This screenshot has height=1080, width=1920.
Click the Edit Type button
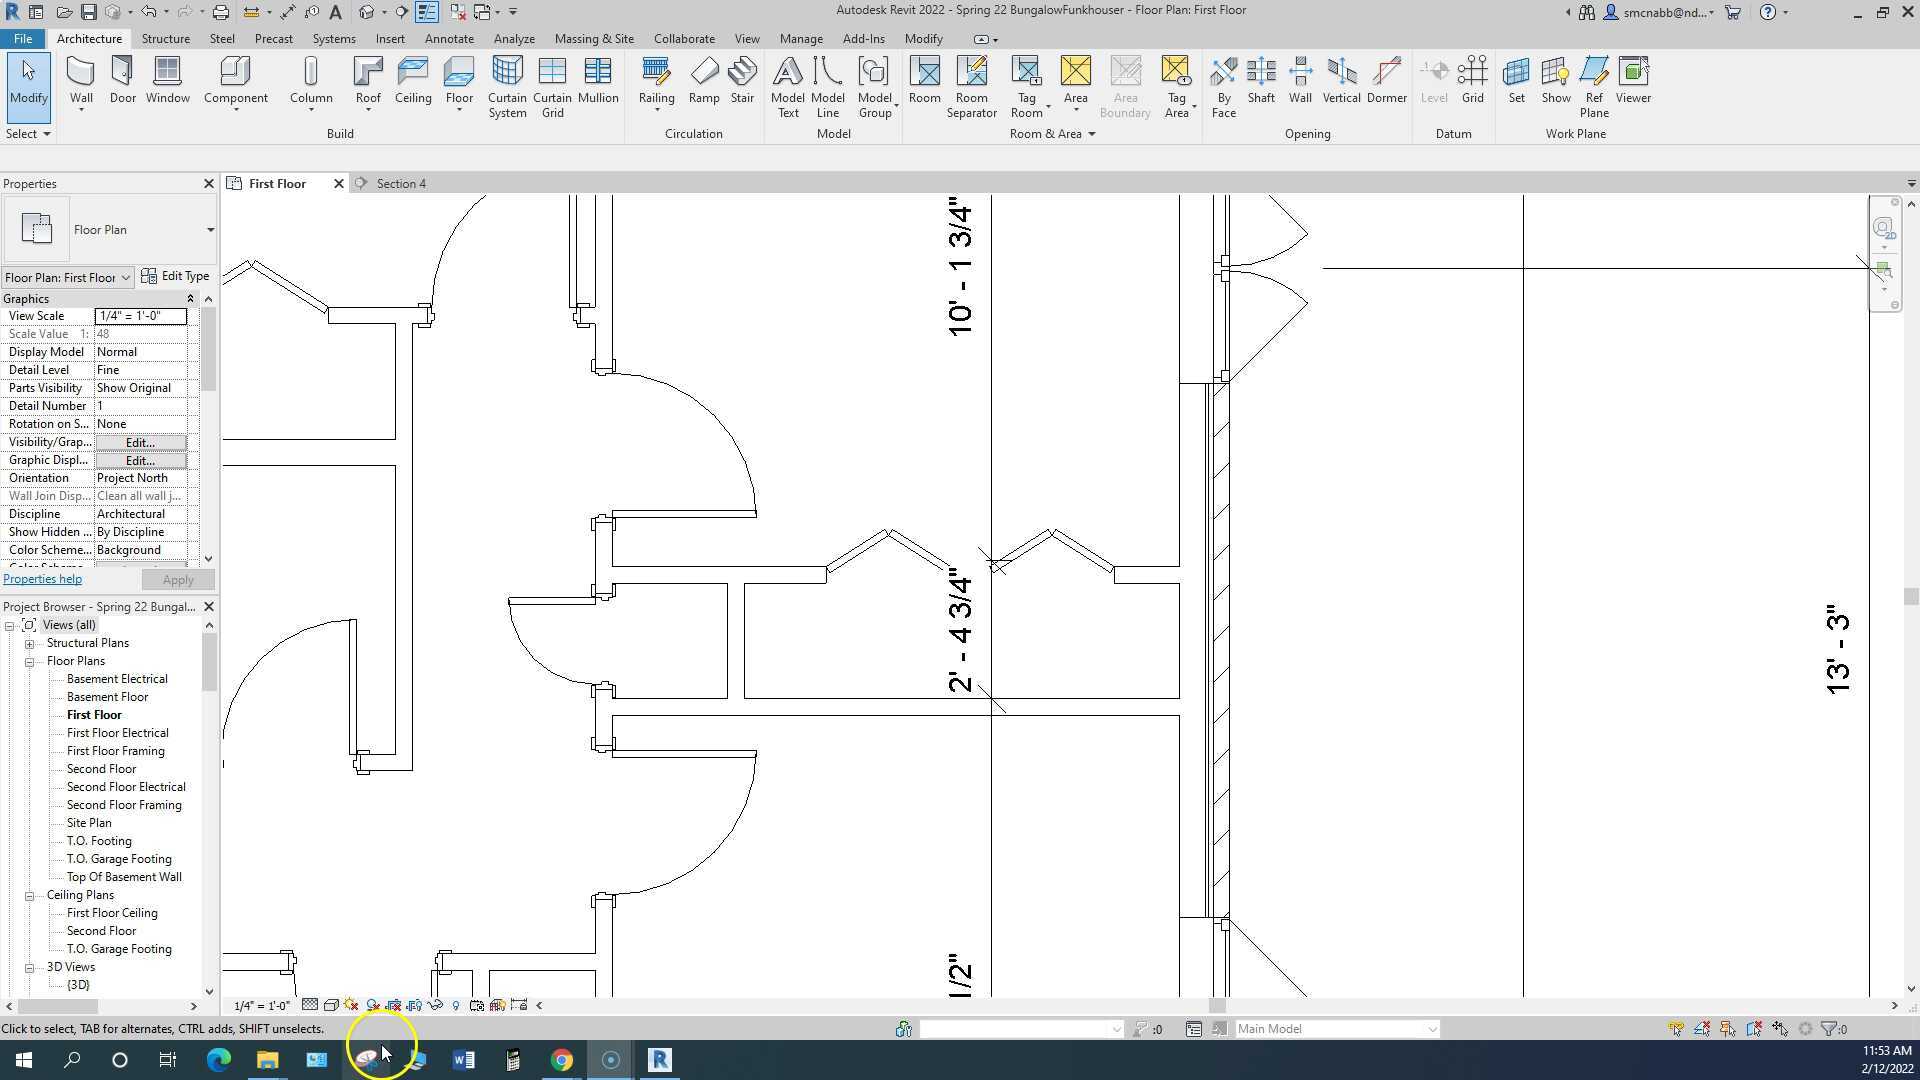point(176,276)
